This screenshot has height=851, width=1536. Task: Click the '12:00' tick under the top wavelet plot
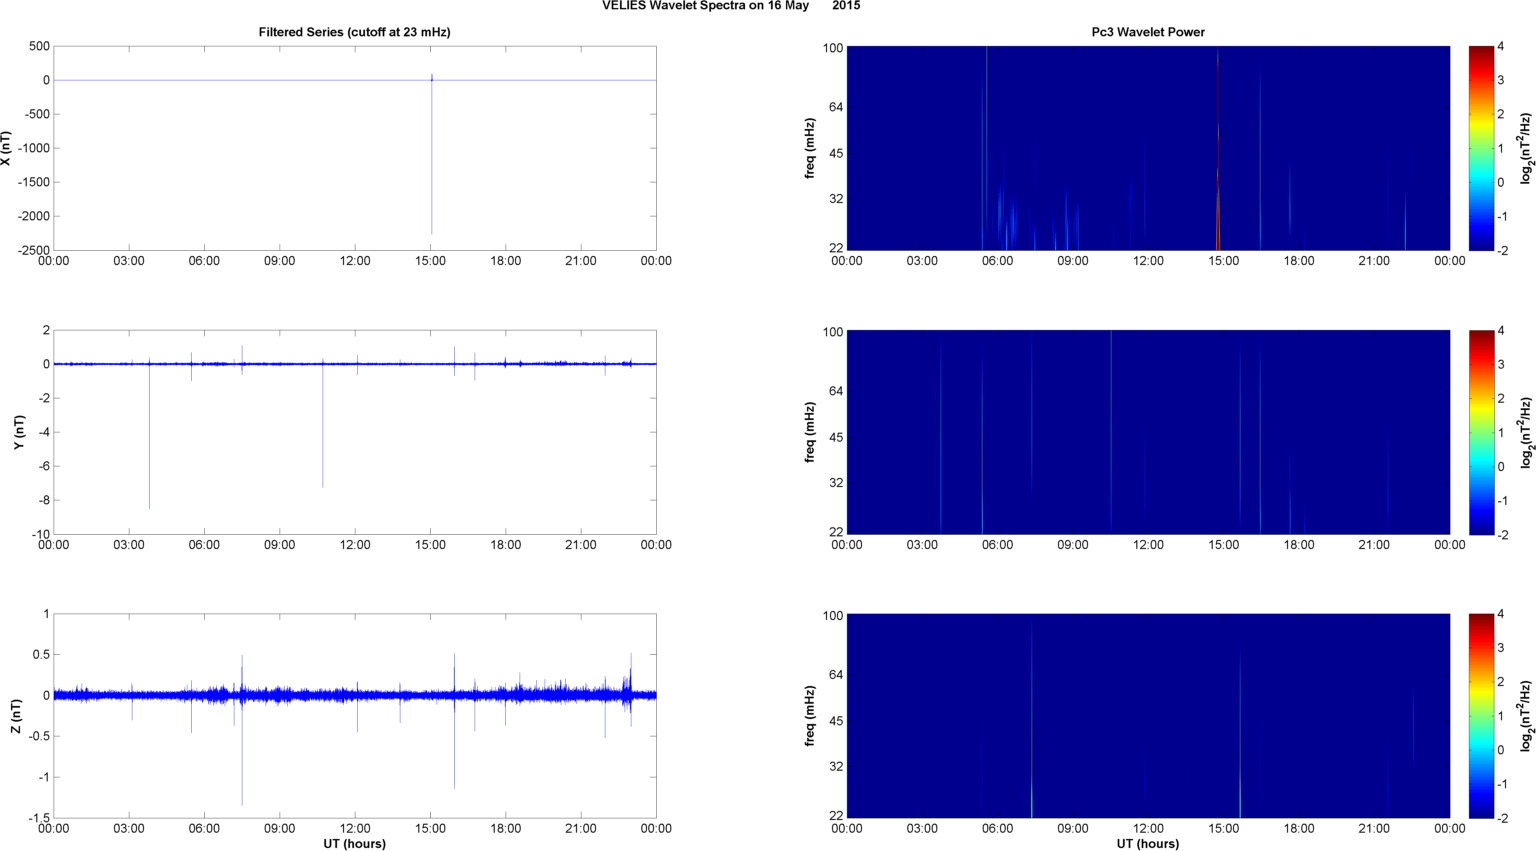[1148, 262]
